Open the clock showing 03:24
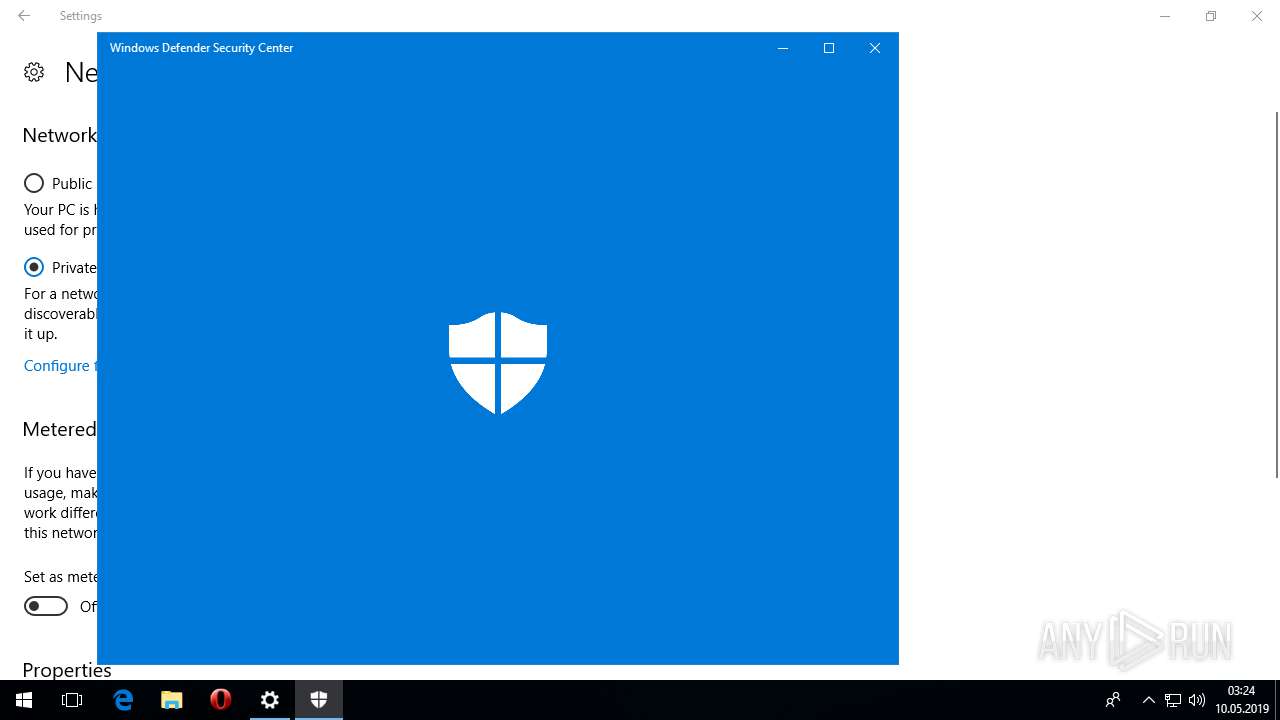This screenshot has height=720, width=1280. [1242, 700]
